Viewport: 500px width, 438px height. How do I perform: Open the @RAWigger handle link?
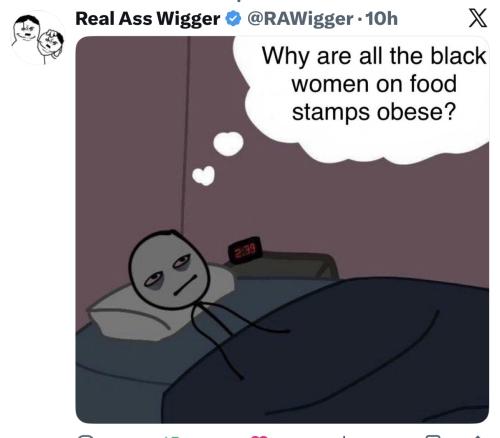coord(300,19)
